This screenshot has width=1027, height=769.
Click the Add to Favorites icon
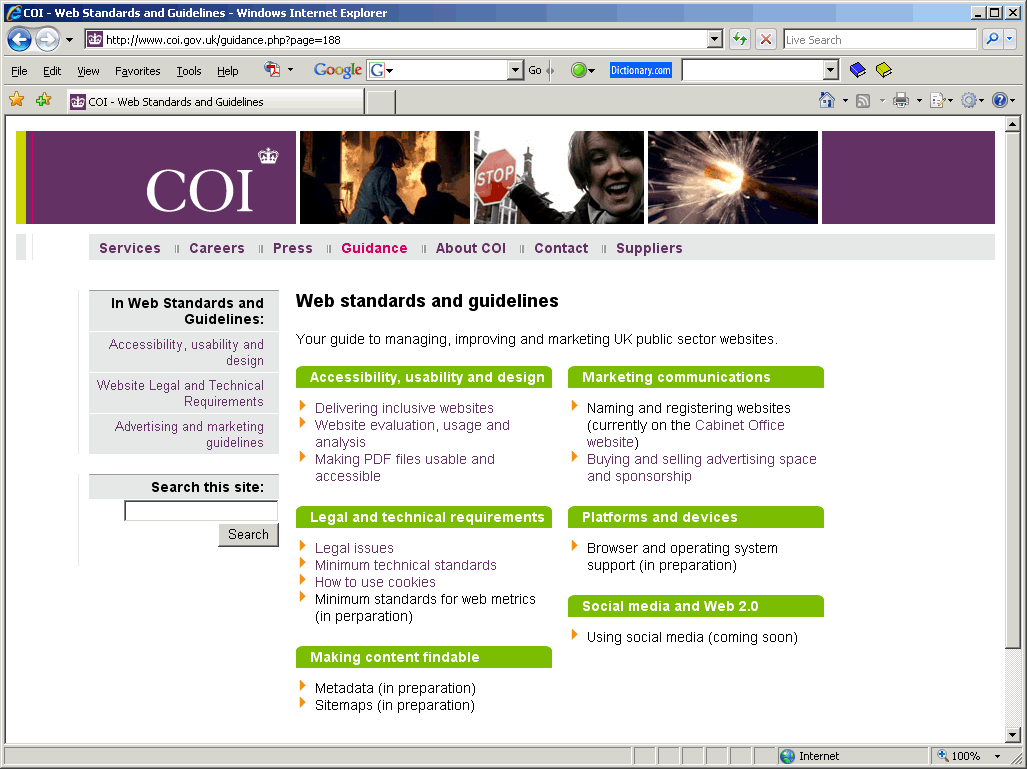click(44, 100)
